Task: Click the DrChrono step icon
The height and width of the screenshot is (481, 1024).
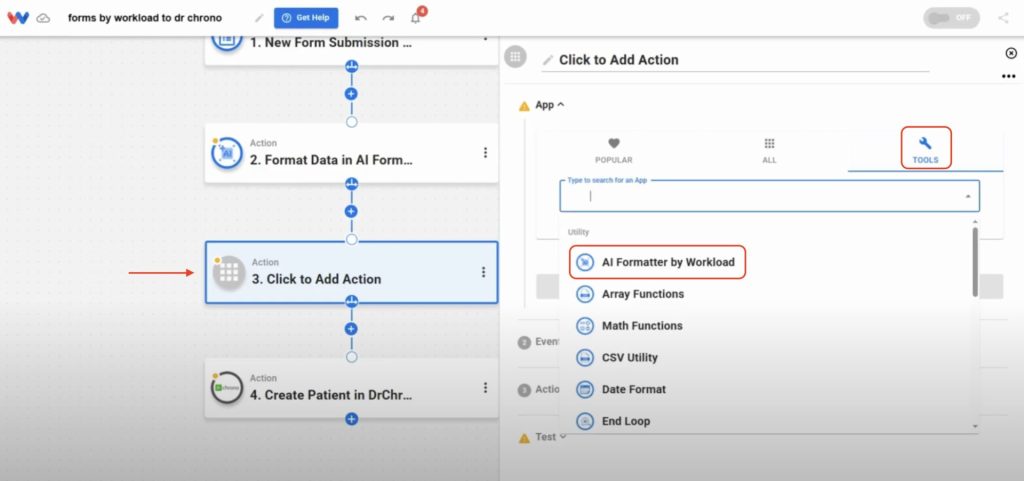Action: click(227, 388)
